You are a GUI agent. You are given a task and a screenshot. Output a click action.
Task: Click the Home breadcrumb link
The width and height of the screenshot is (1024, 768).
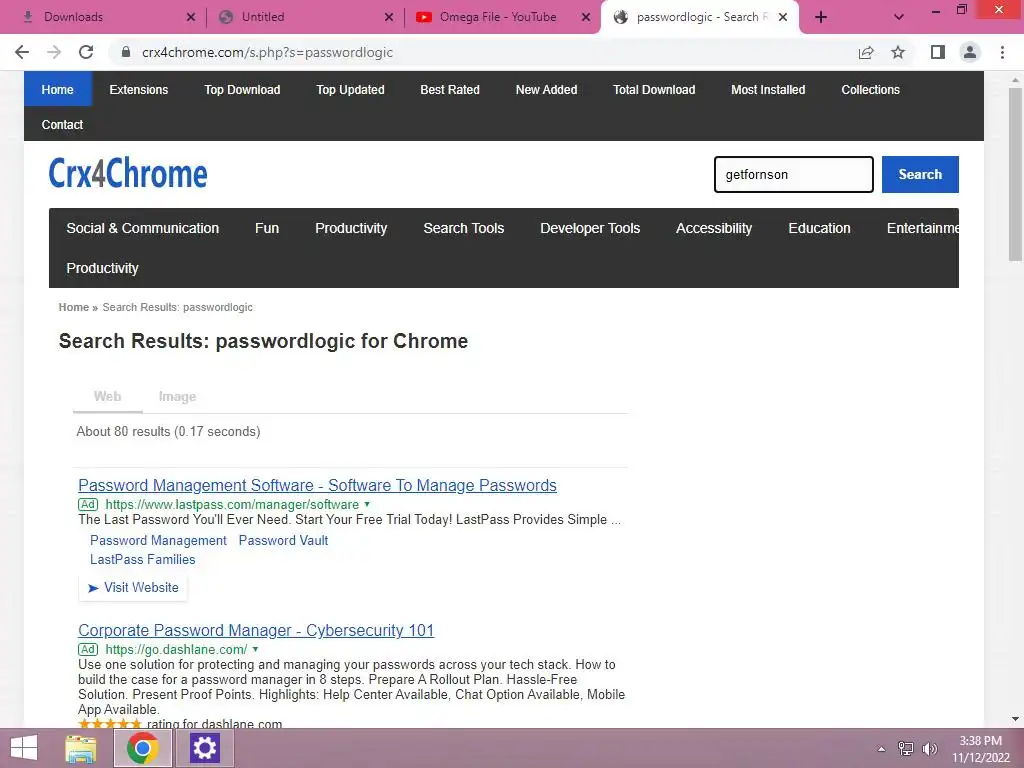coord(74,307)
